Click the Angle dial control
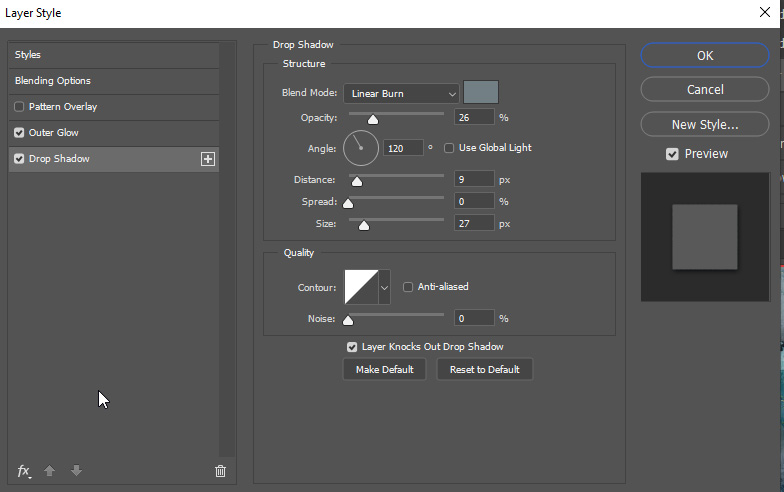 point(360,148)
